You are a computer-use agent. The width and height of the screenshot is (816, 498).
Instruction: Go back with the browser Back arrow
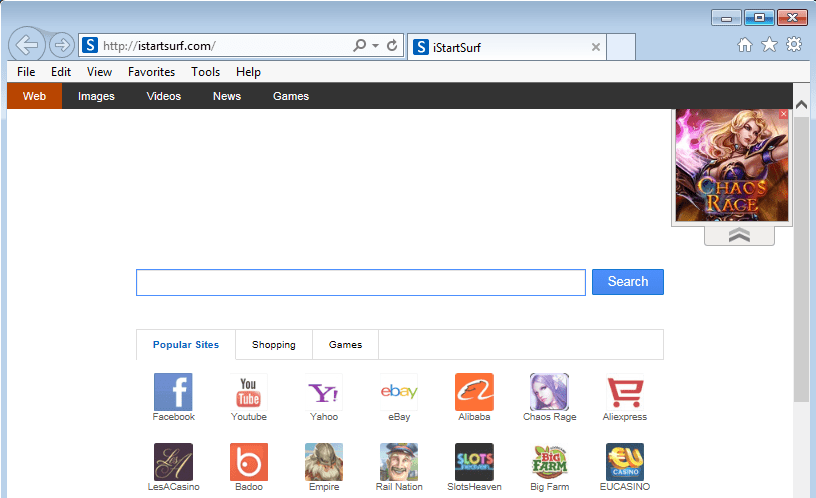pyautogui.click(x=27, y=45)
